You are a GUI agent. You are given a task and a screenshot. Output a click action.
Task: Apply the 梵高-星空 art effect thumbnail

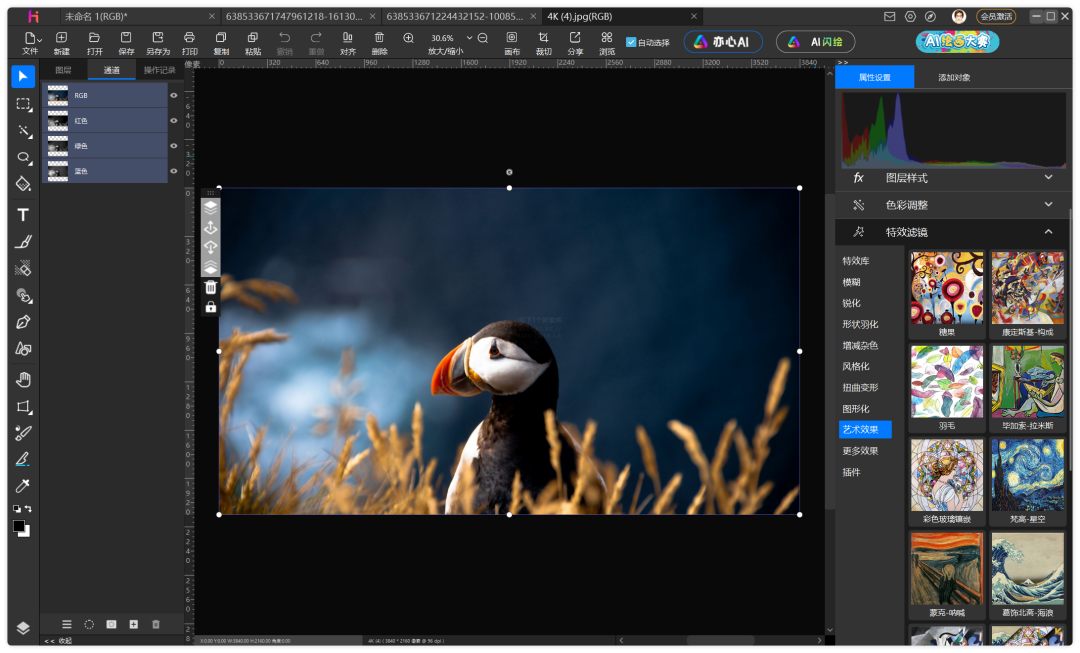[1027, 476]
